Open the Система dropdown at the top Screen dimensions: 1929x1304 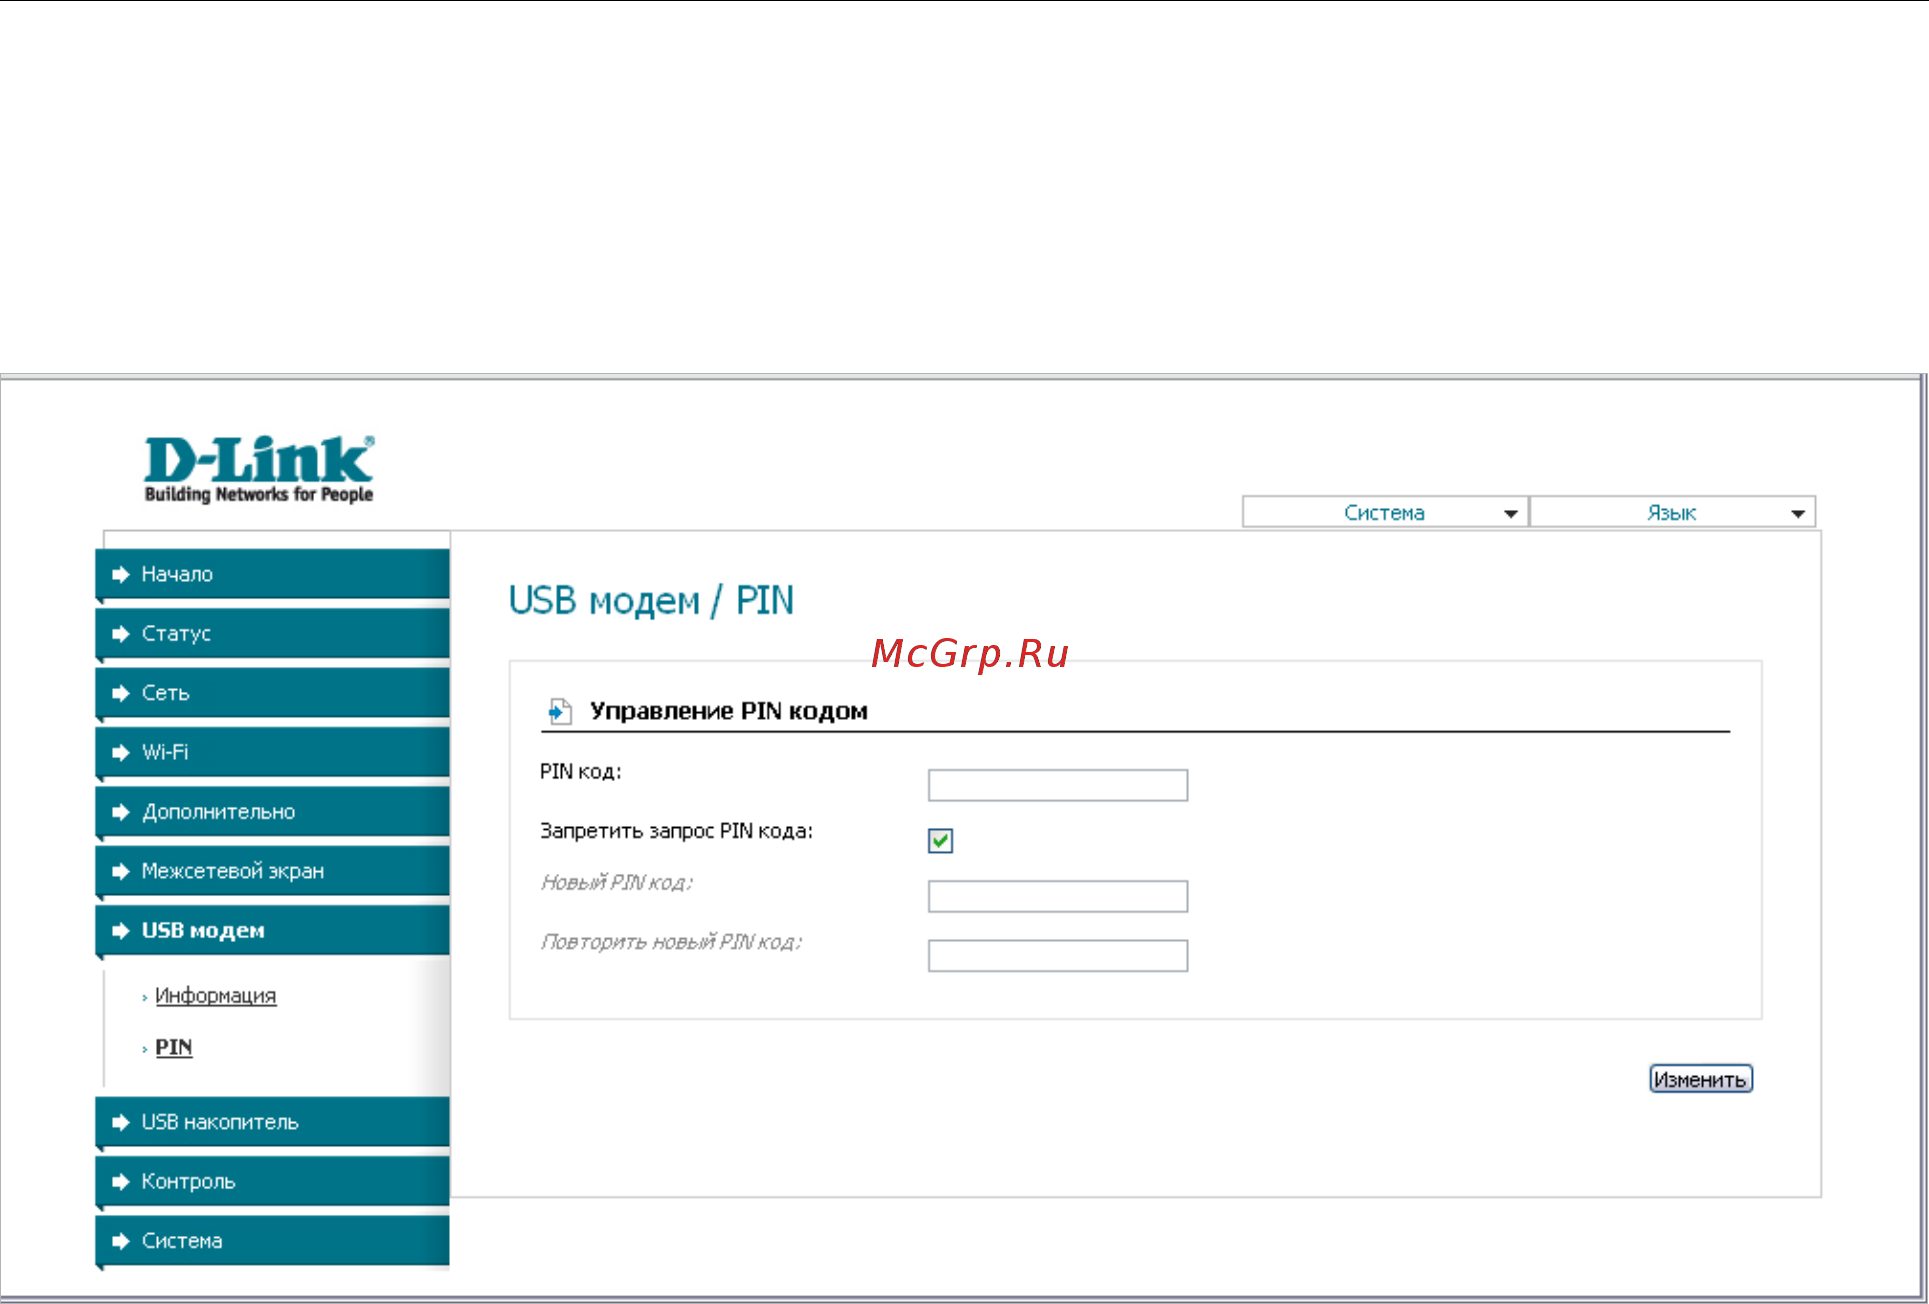click(x=1385, y=512)
